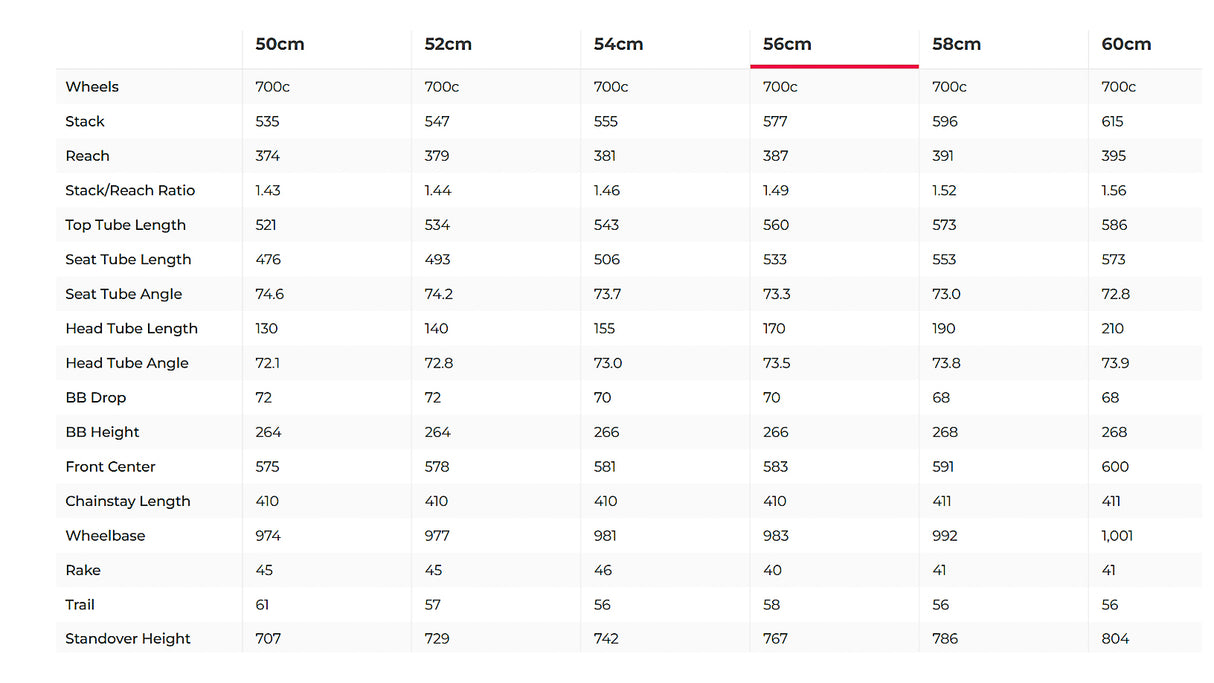Select the 58cm size column

[x=956, y=44]
